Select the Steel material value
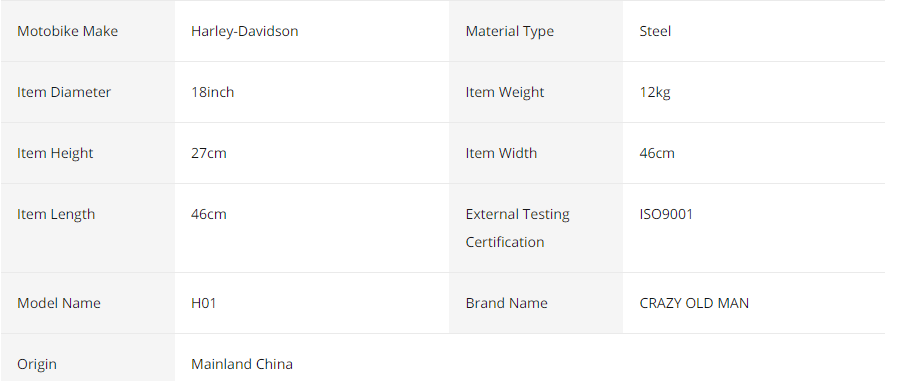The image size is (900, 381). (655, 31)
